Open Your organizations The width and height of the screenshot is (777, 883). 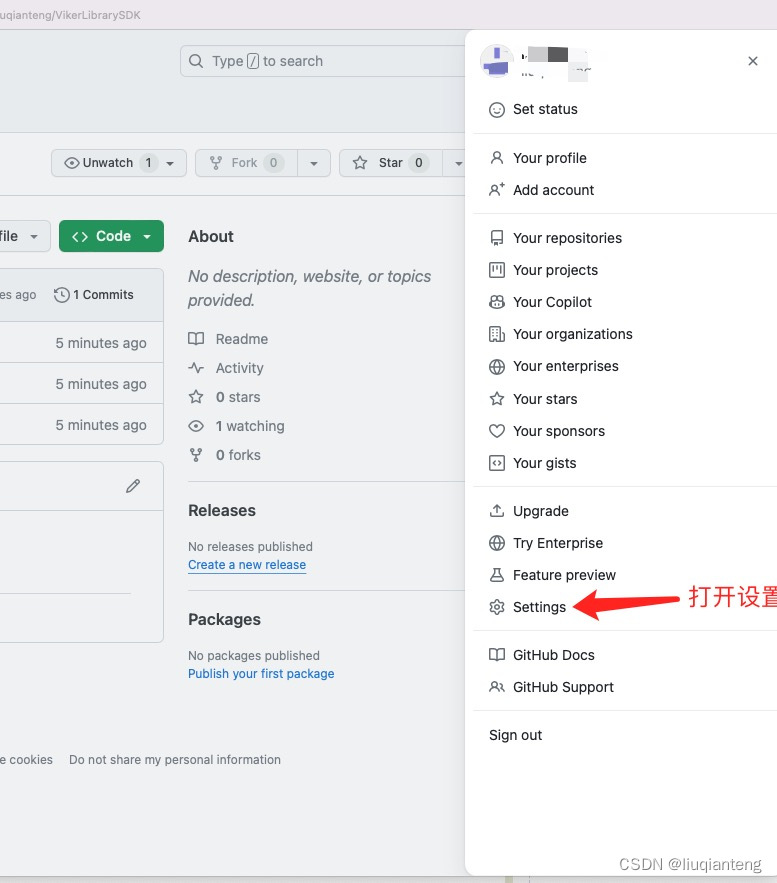573,334
